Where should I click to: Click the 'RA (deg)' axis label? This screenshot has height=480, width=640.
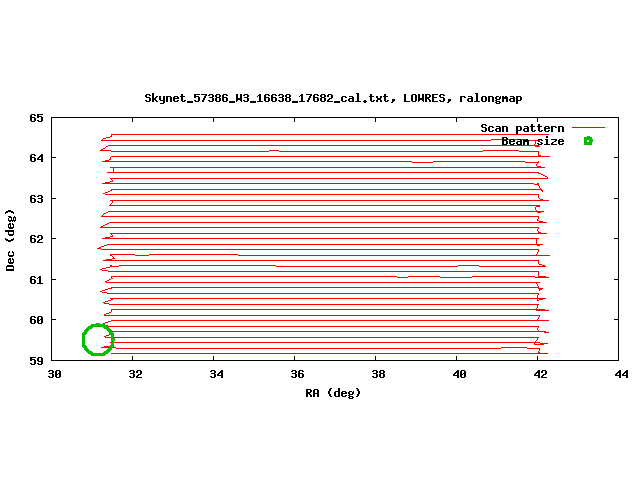click(x=333, y=393)
